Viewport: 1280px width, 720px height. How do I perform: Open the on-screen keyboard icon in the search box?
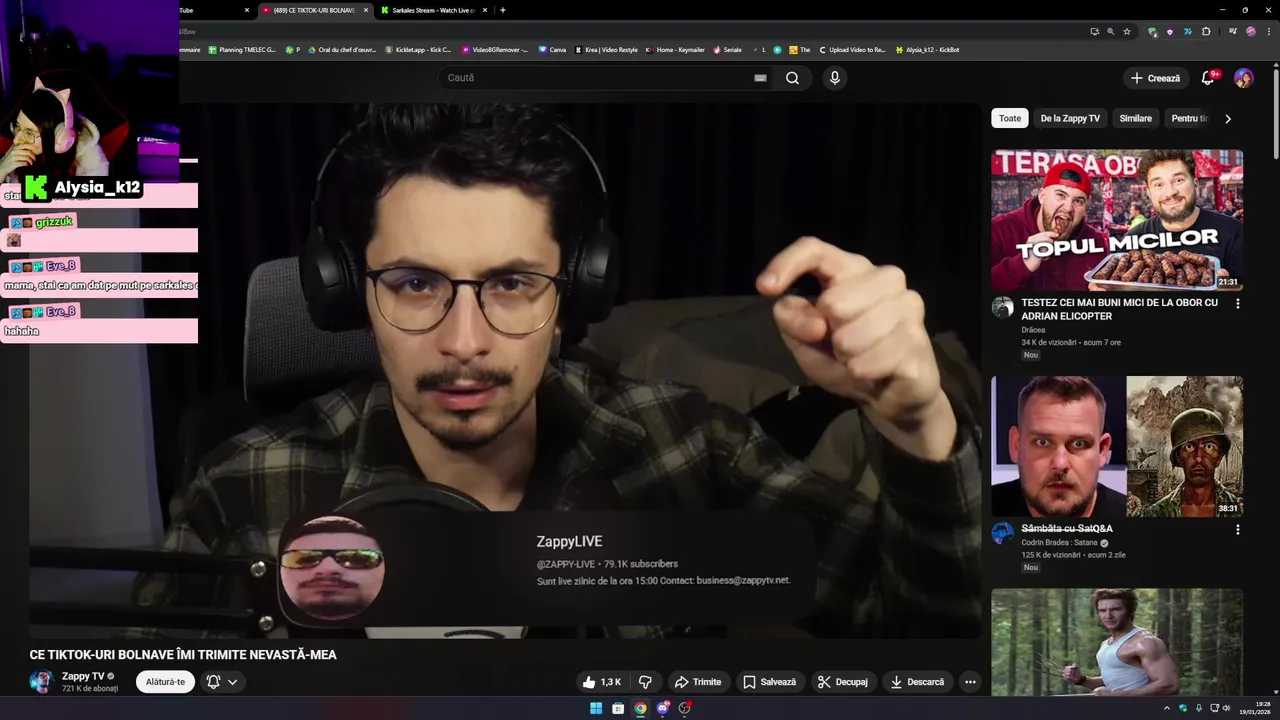(x=760, y=78)
